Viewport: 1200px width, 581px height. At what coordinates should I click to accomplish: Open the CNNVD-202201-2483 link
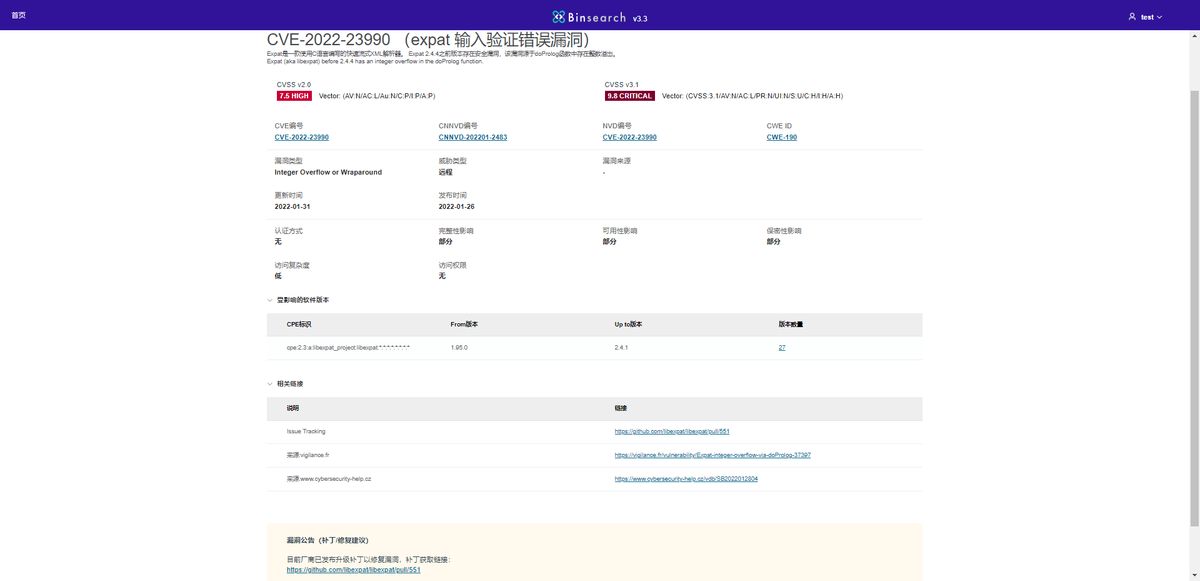(473, 137)
